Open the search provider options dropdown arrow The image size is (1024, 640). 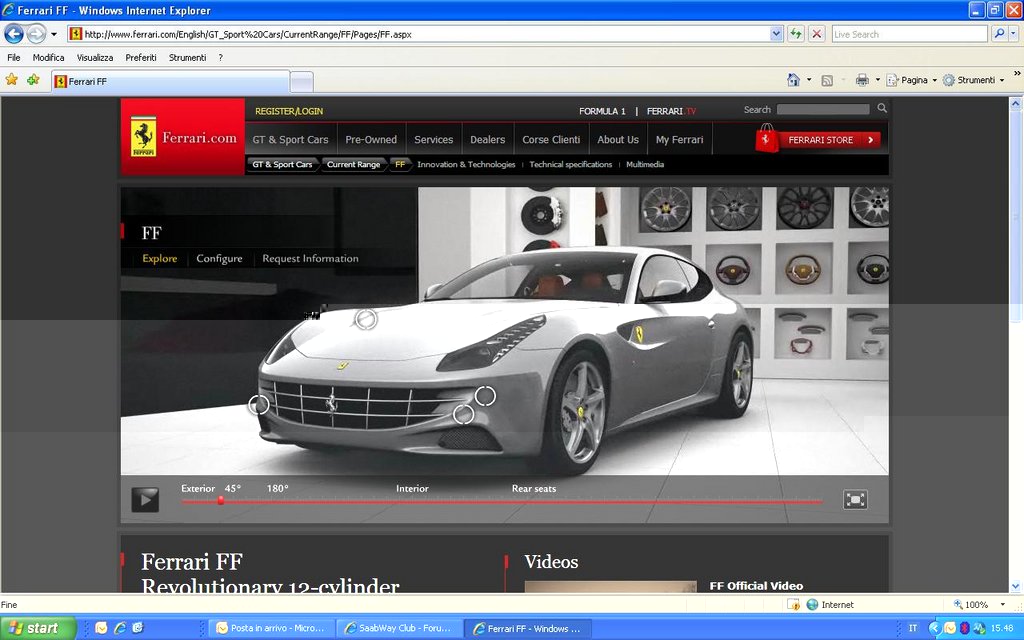click(x=1014, y=34)
